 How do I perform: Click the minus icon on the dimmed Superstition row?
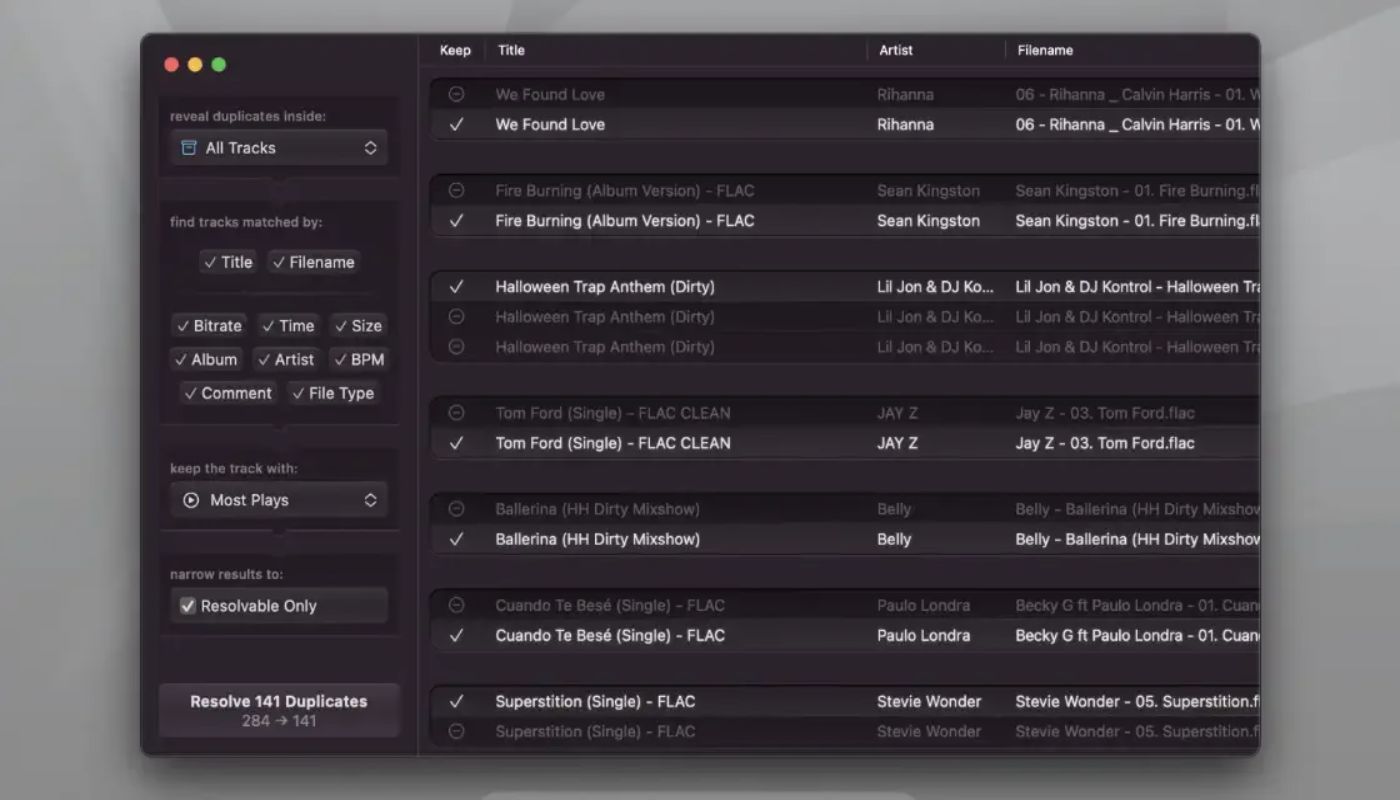pyautogui.click(x=456, y=731)
